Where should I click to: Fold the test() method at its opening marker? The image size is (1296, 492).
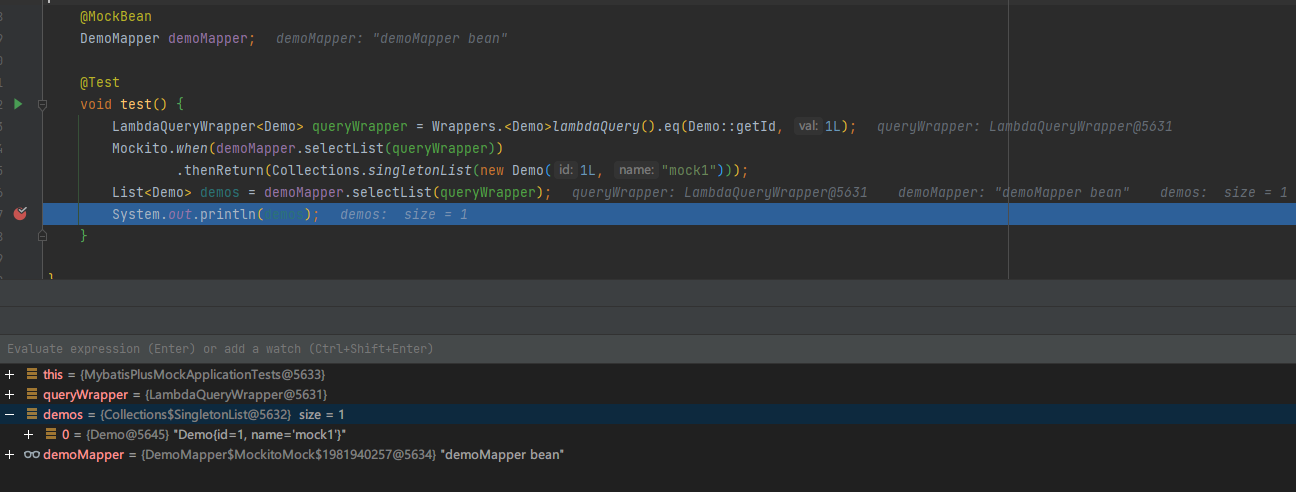(42, 104)
